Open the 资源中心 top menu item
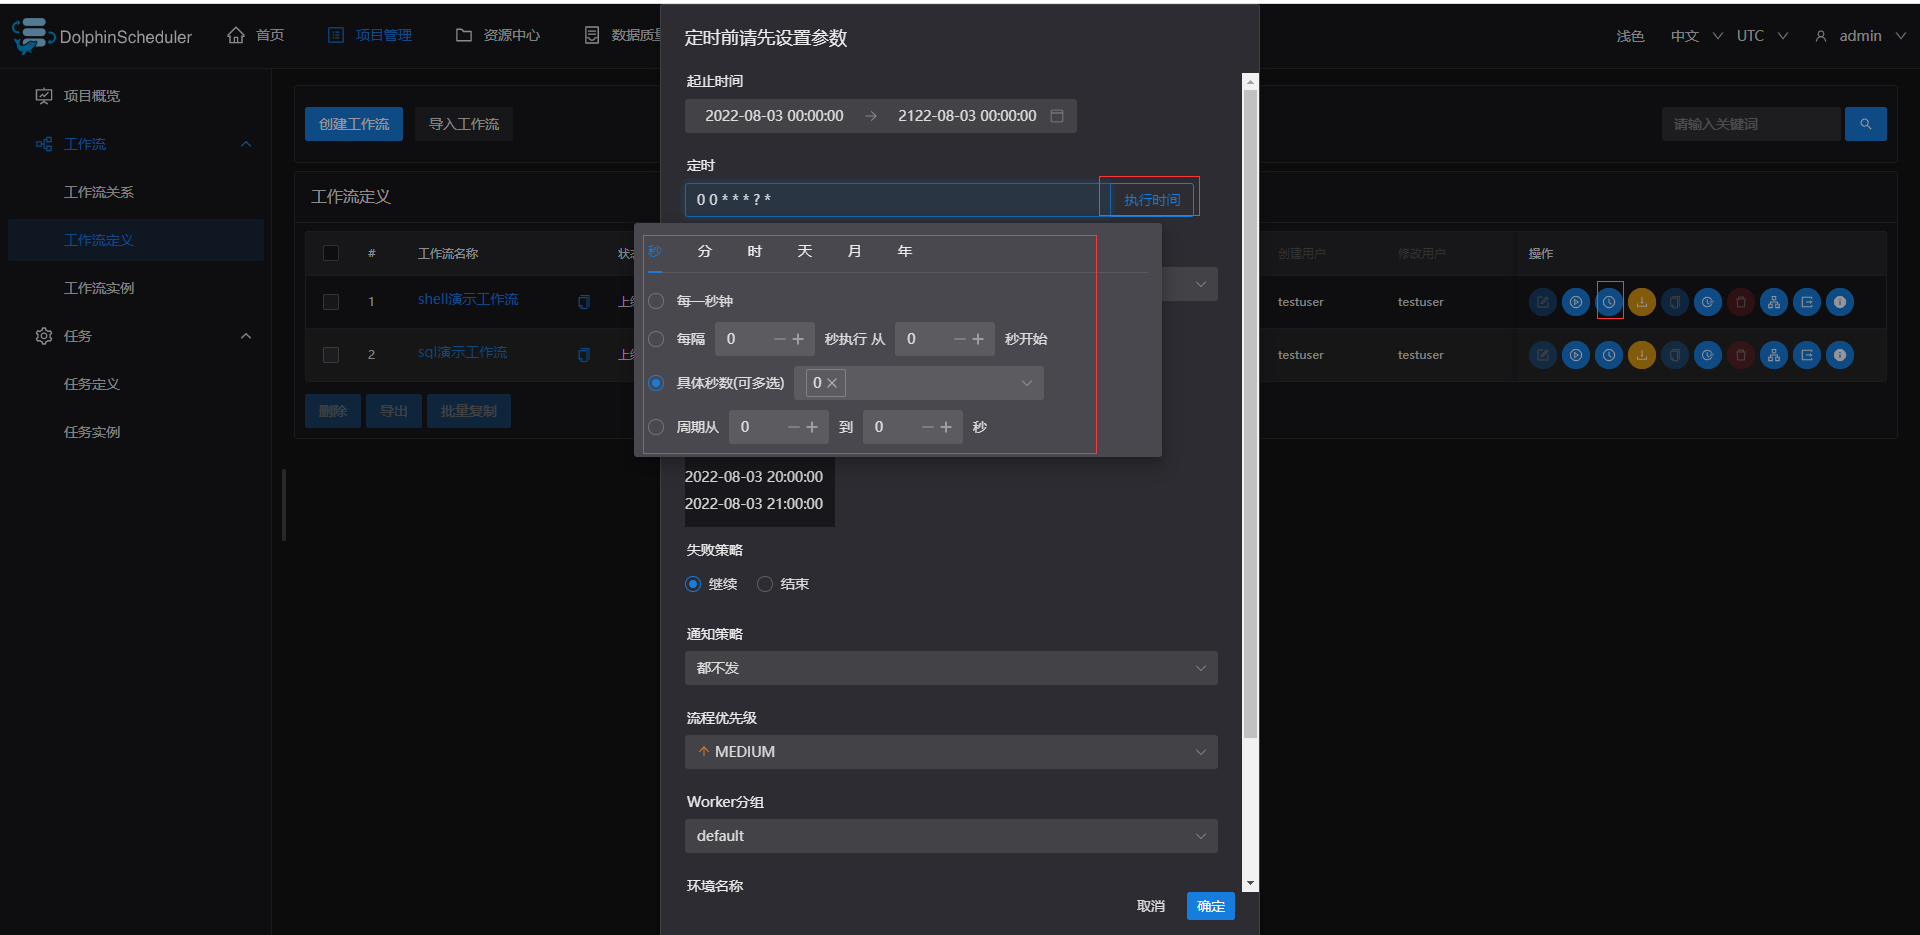 point(498,36)
